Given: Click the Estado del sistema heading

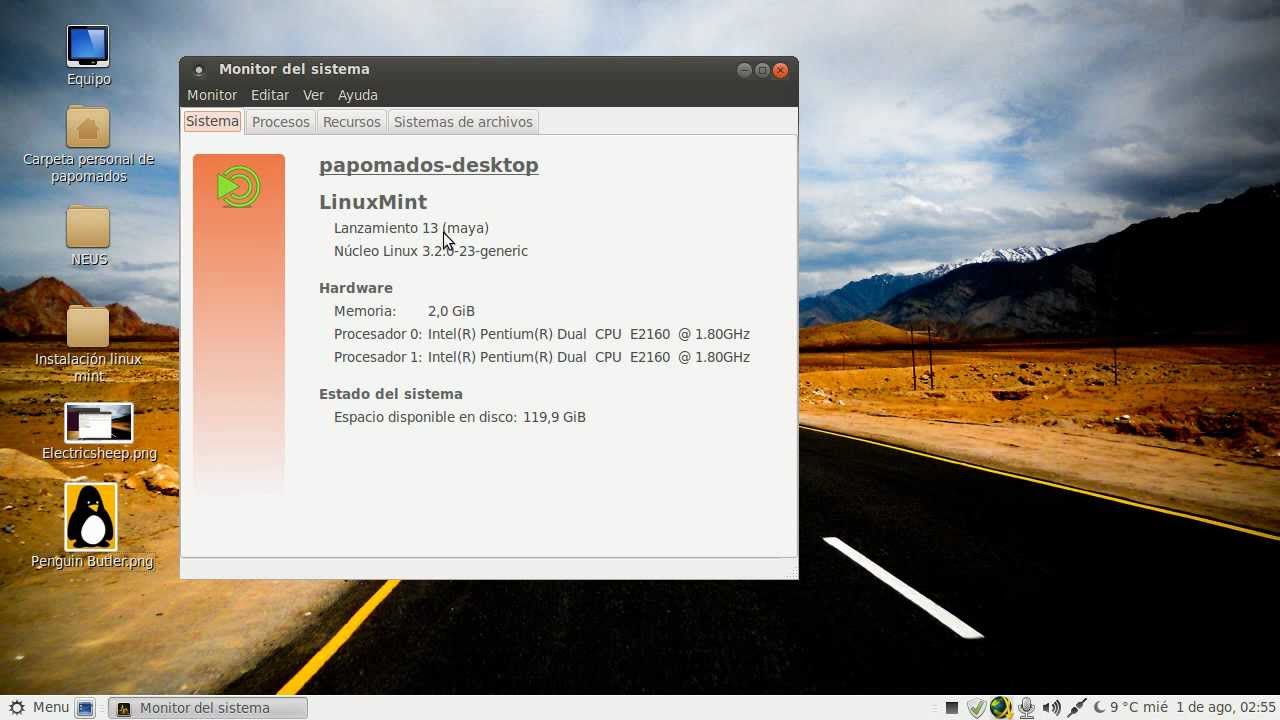Looking at the screenshot, I should click(x=391, y=394).
